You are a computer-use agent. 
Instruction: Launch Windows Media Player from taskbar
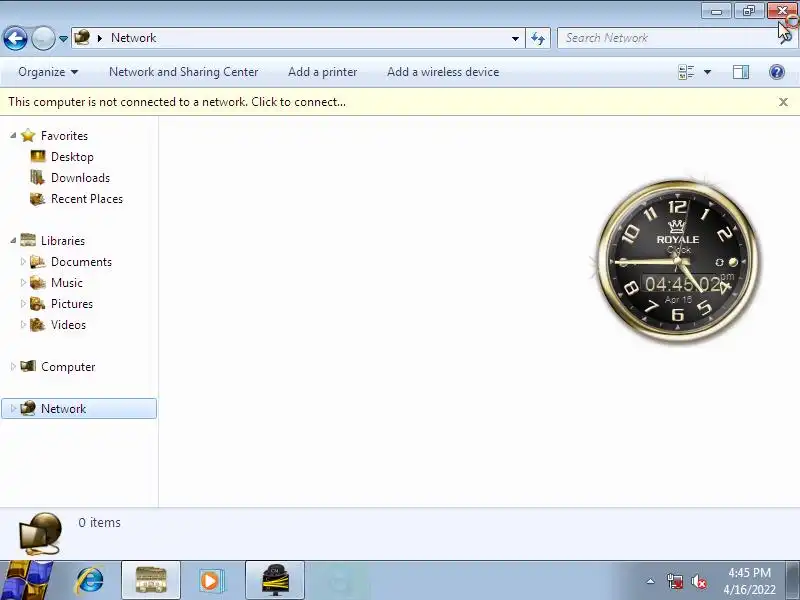point(211,581)
